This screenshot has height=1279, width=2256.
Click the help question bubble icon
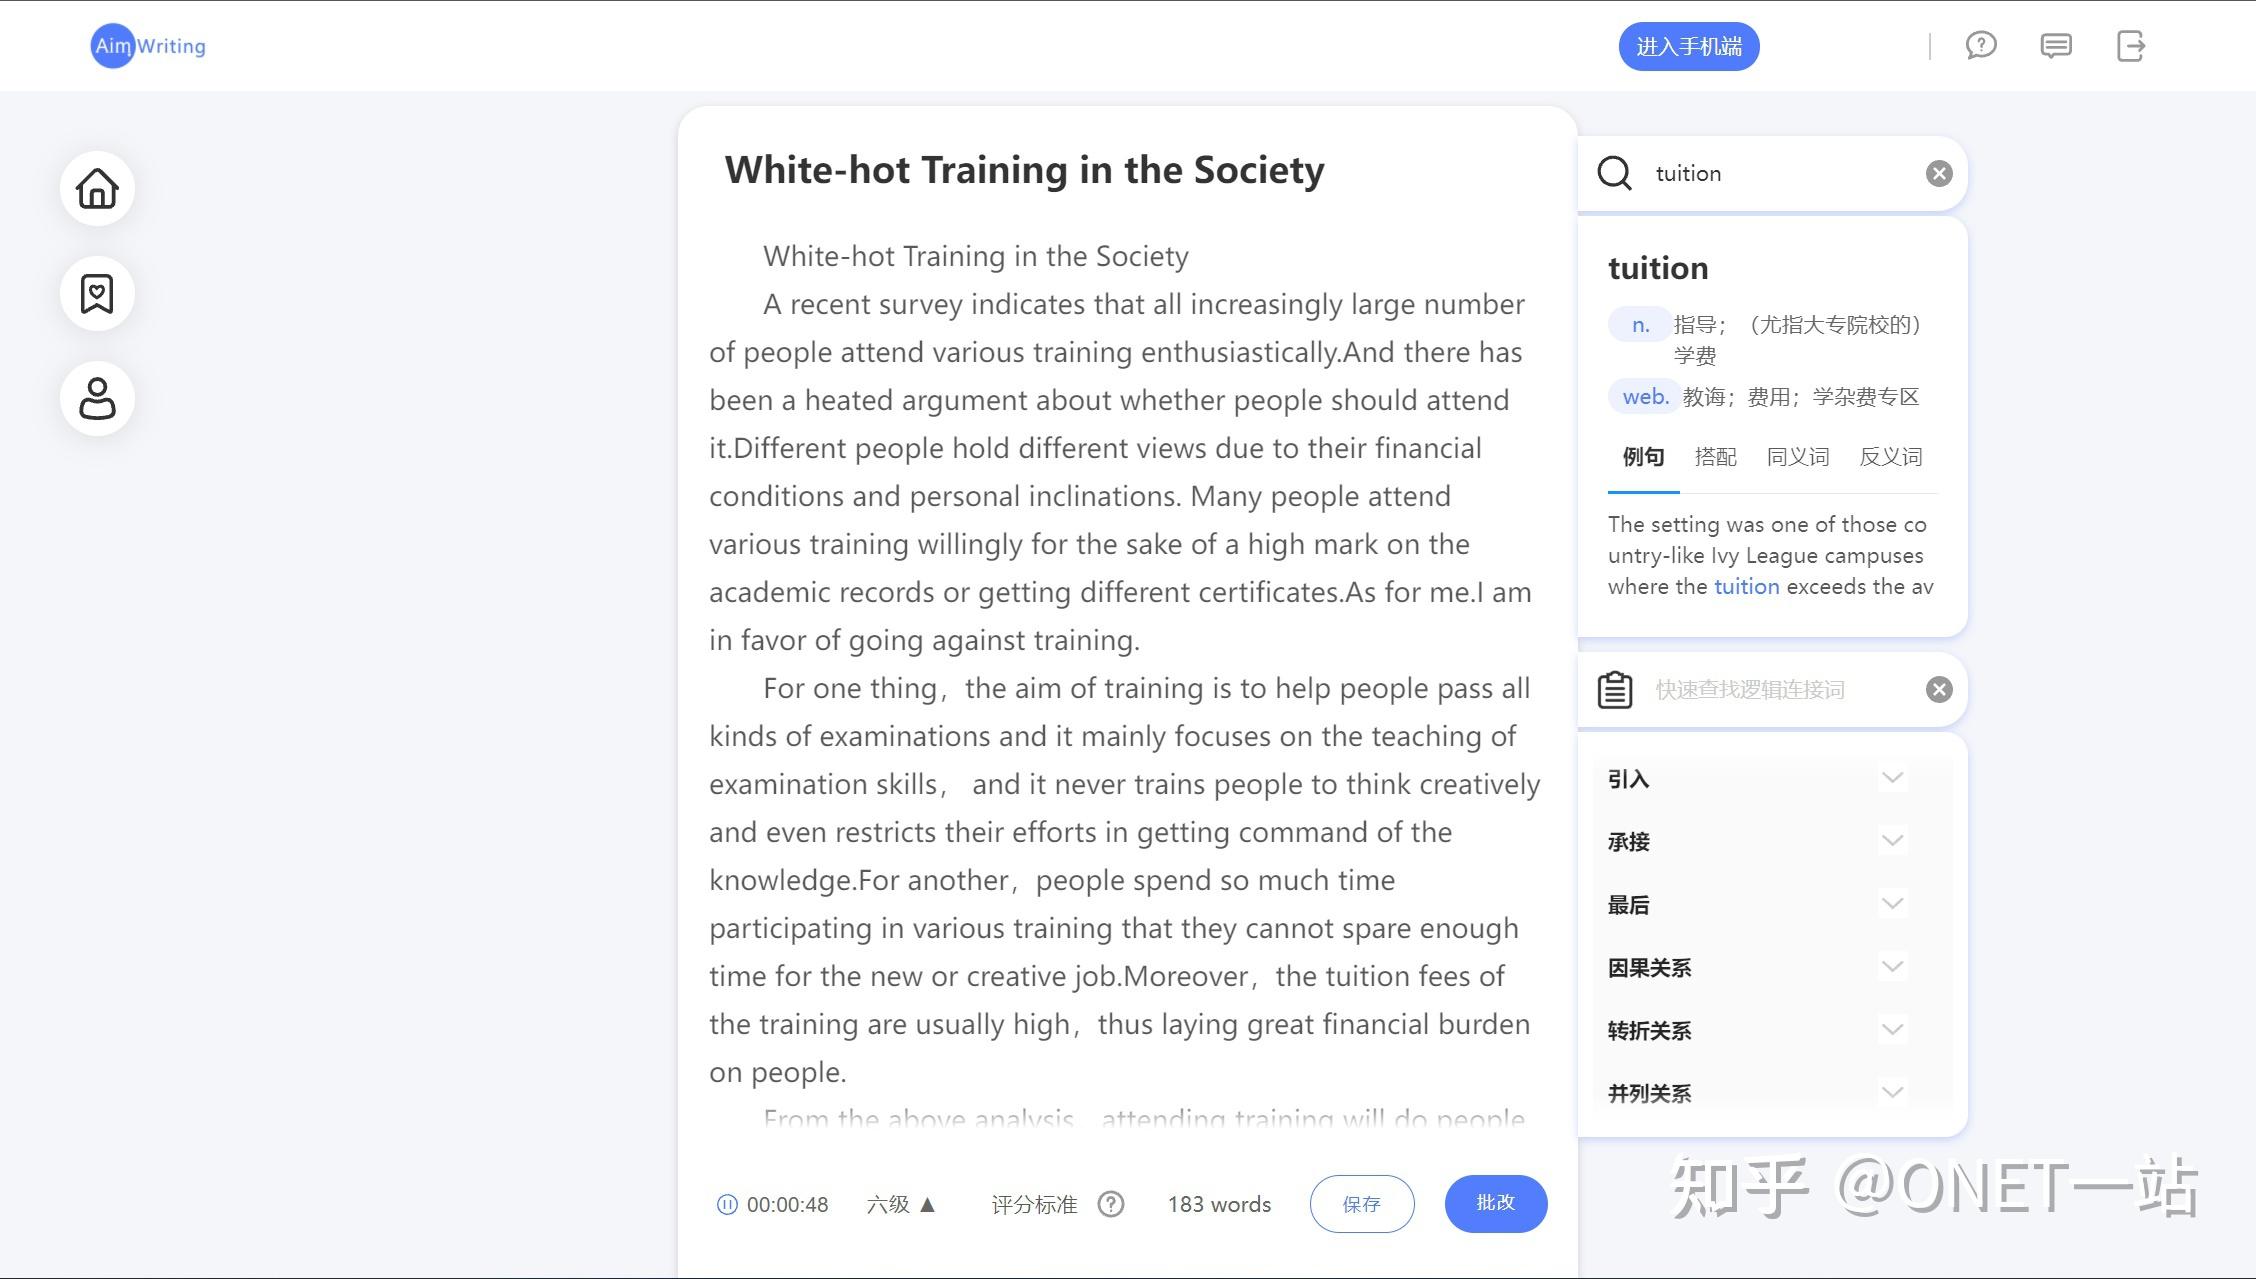(x=1980, y=46)
